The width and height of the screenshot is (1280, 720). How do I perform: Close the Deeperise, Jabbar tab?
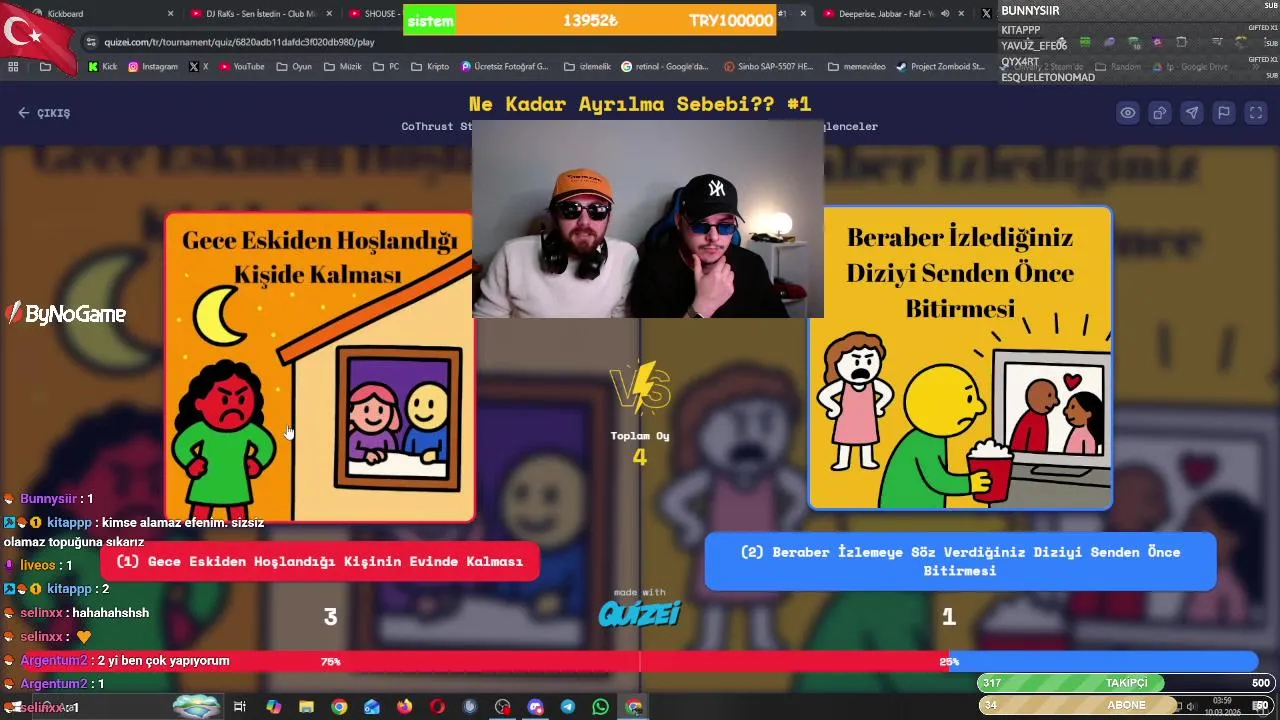962,14
